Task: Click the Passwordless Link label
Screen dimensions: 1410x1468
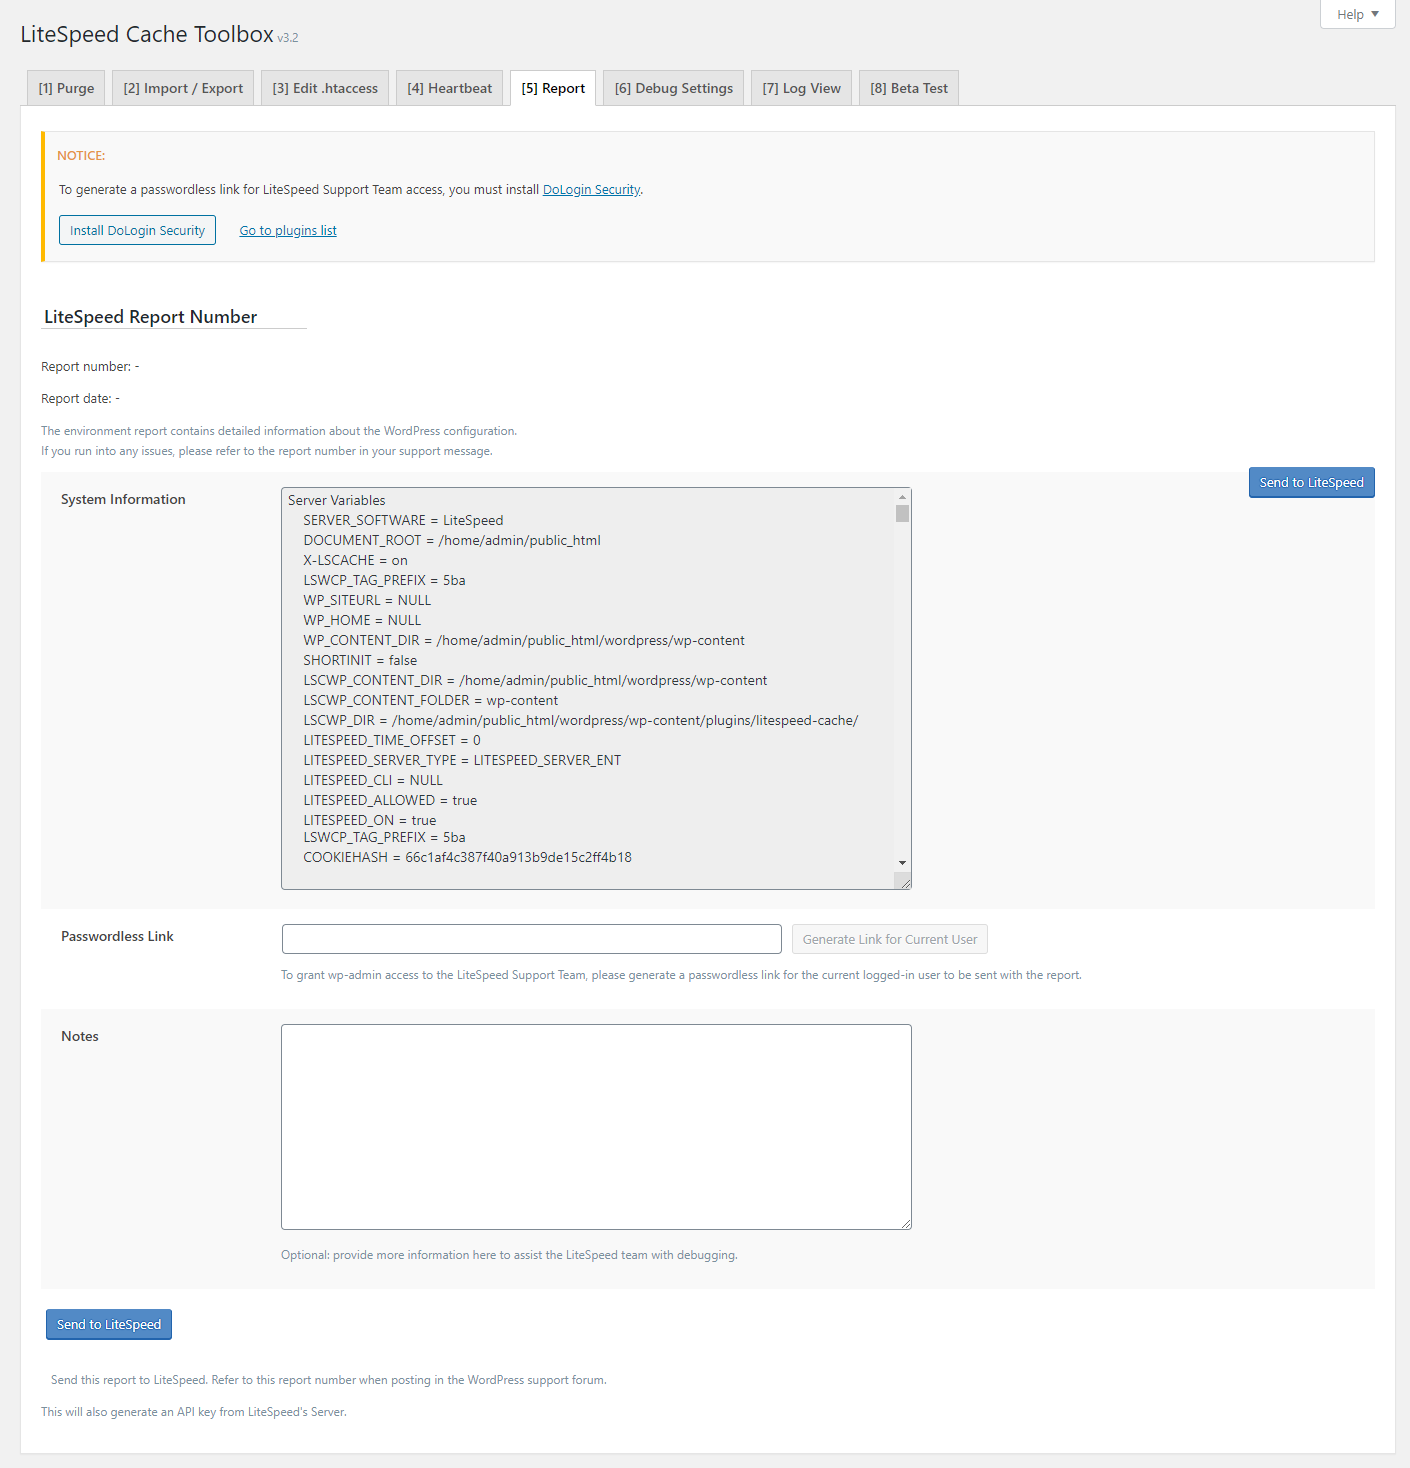Action: coord(117,936)
